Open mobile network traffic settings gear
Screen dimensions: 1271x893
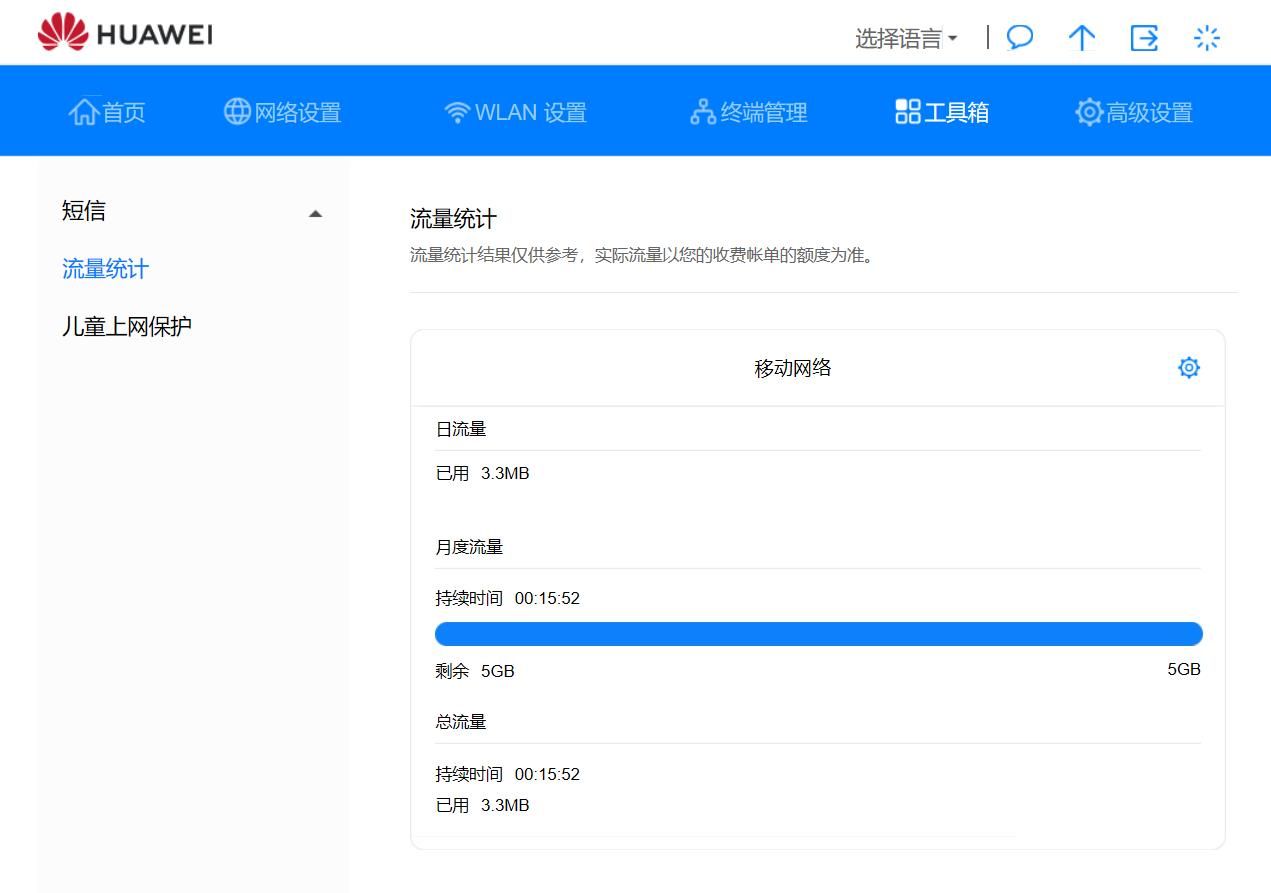click(1189, 368)
